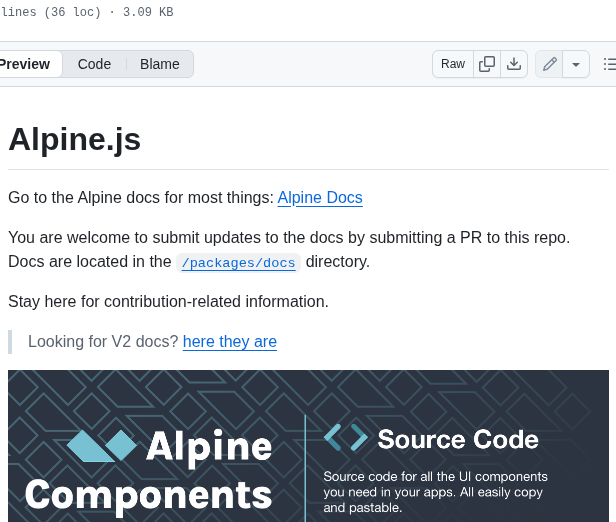
Task: Open the Alpine Components banner image
Action: coord(308,446)
